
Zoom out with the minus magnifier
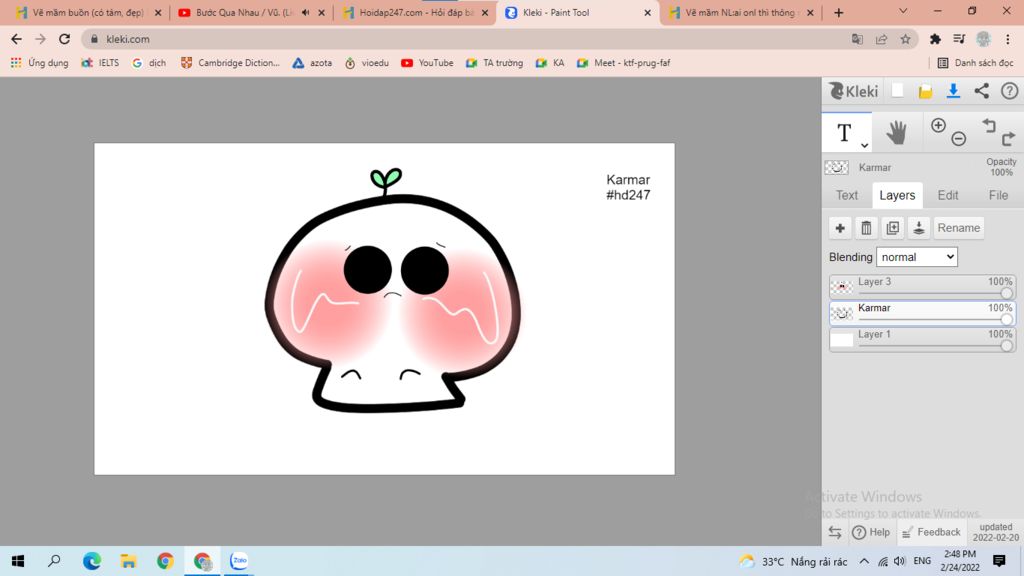click(x=959, y=138)
